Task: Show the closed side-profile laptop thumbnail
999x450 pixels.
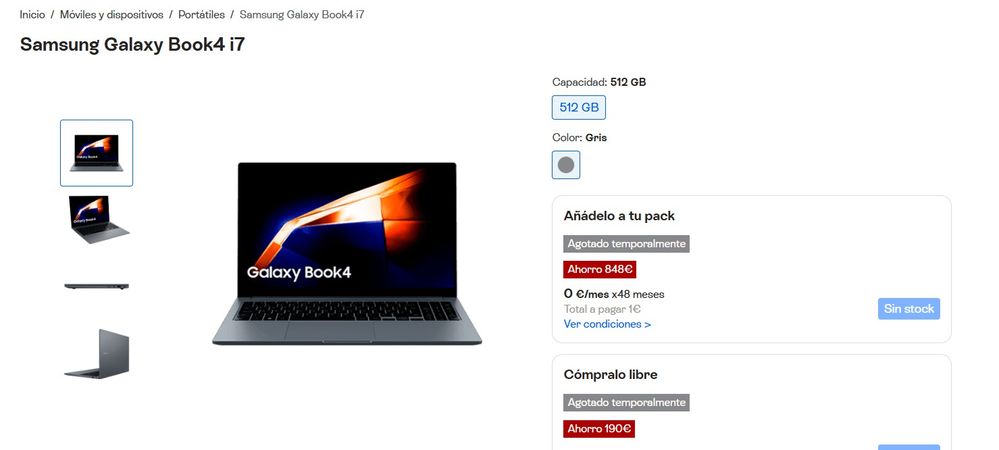Action: tap(97, 286)
